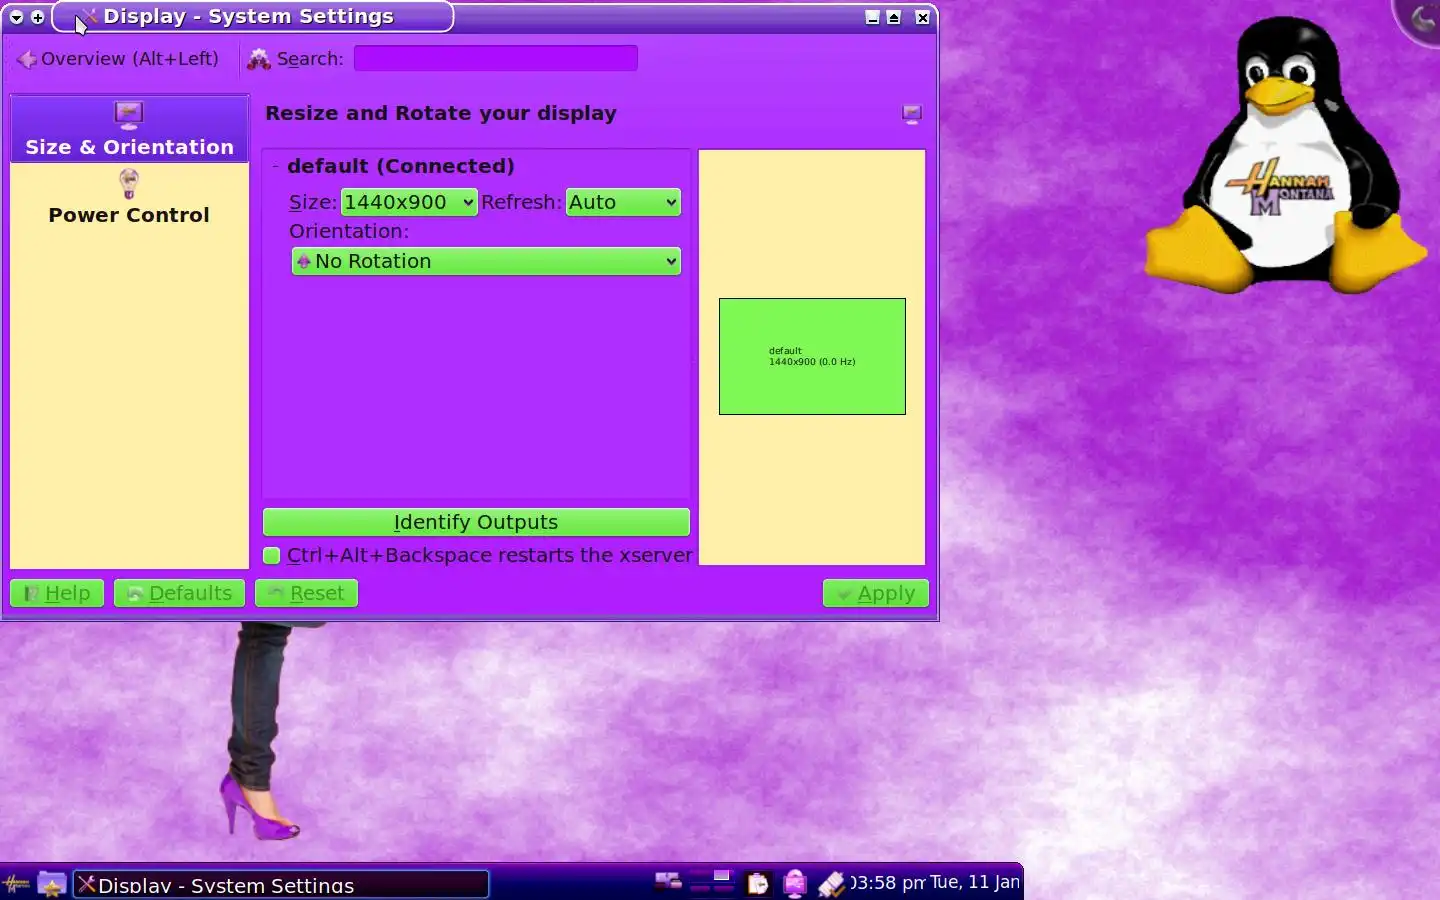Switch to Display - System Settings taskbar entry

281,884
